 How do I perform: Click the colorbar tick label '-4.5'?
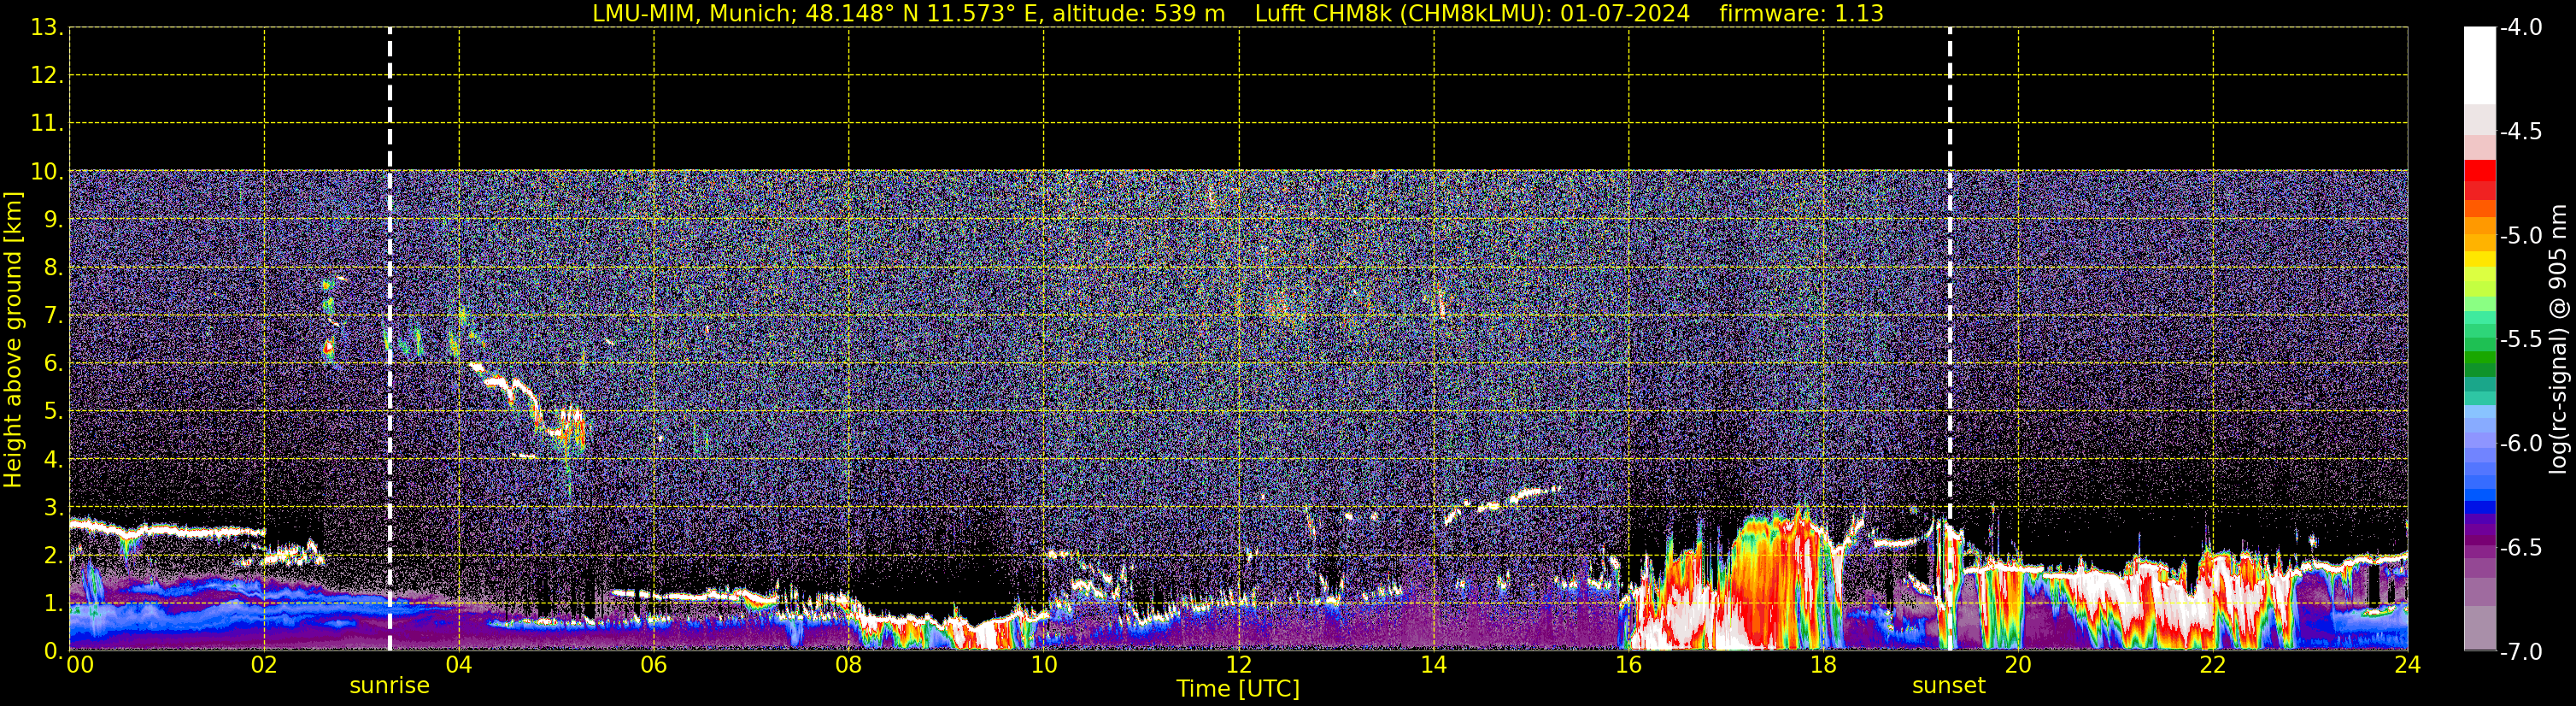tap(2520, 131)
